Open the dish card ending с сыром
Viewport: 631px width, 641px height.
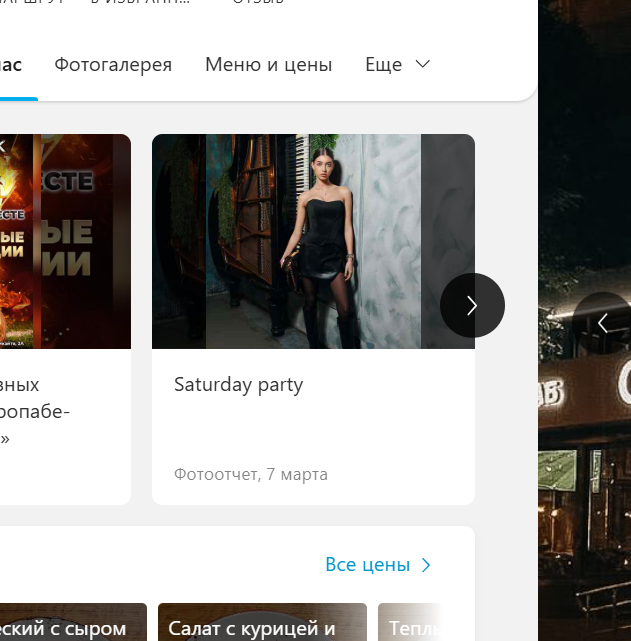(x=73, y=622)
